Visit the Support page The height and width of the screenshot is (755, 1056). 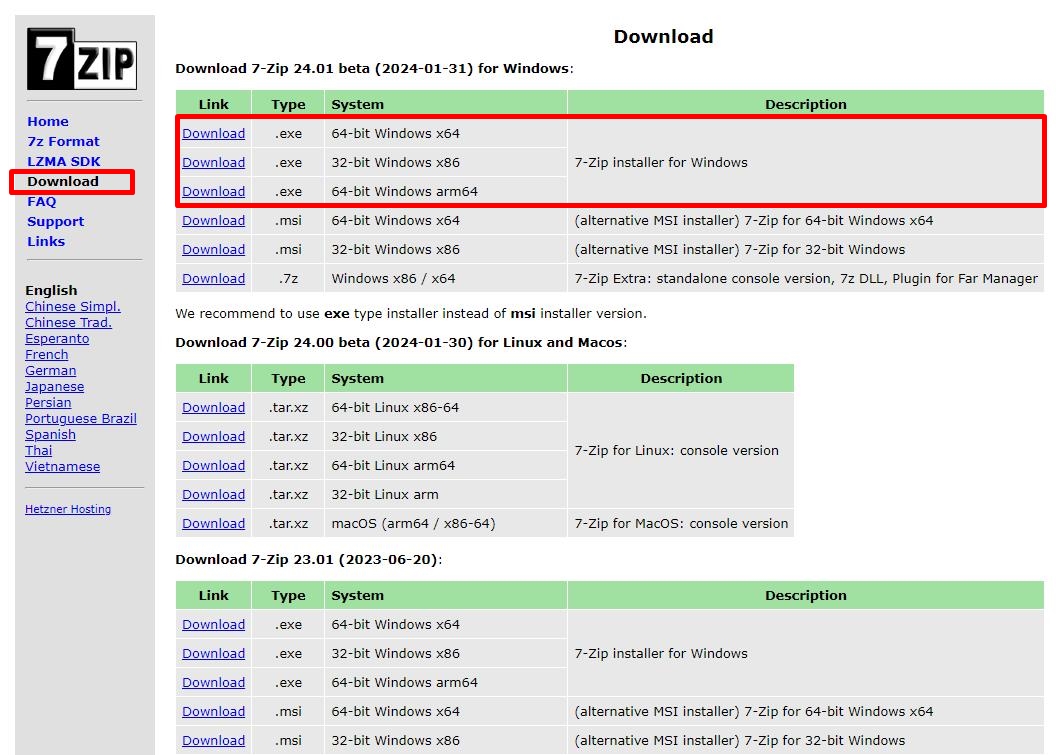(55, 221)
